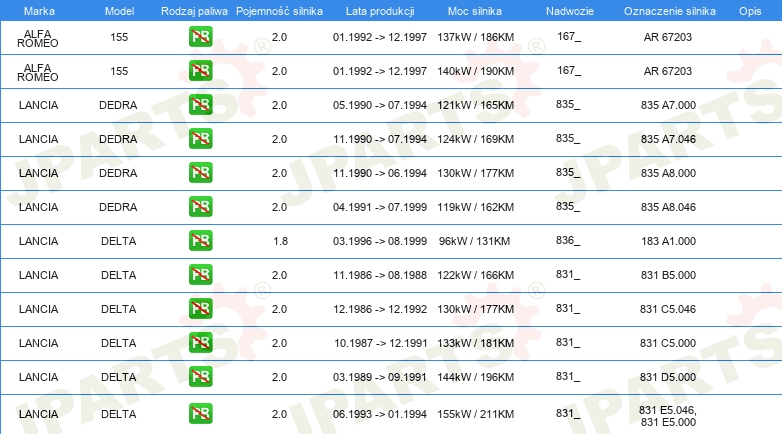The width and height of the screenshot is (782, 434).
Task: Click fuel icon in 835 A8.046 row
Action: (x=200, y=207)
